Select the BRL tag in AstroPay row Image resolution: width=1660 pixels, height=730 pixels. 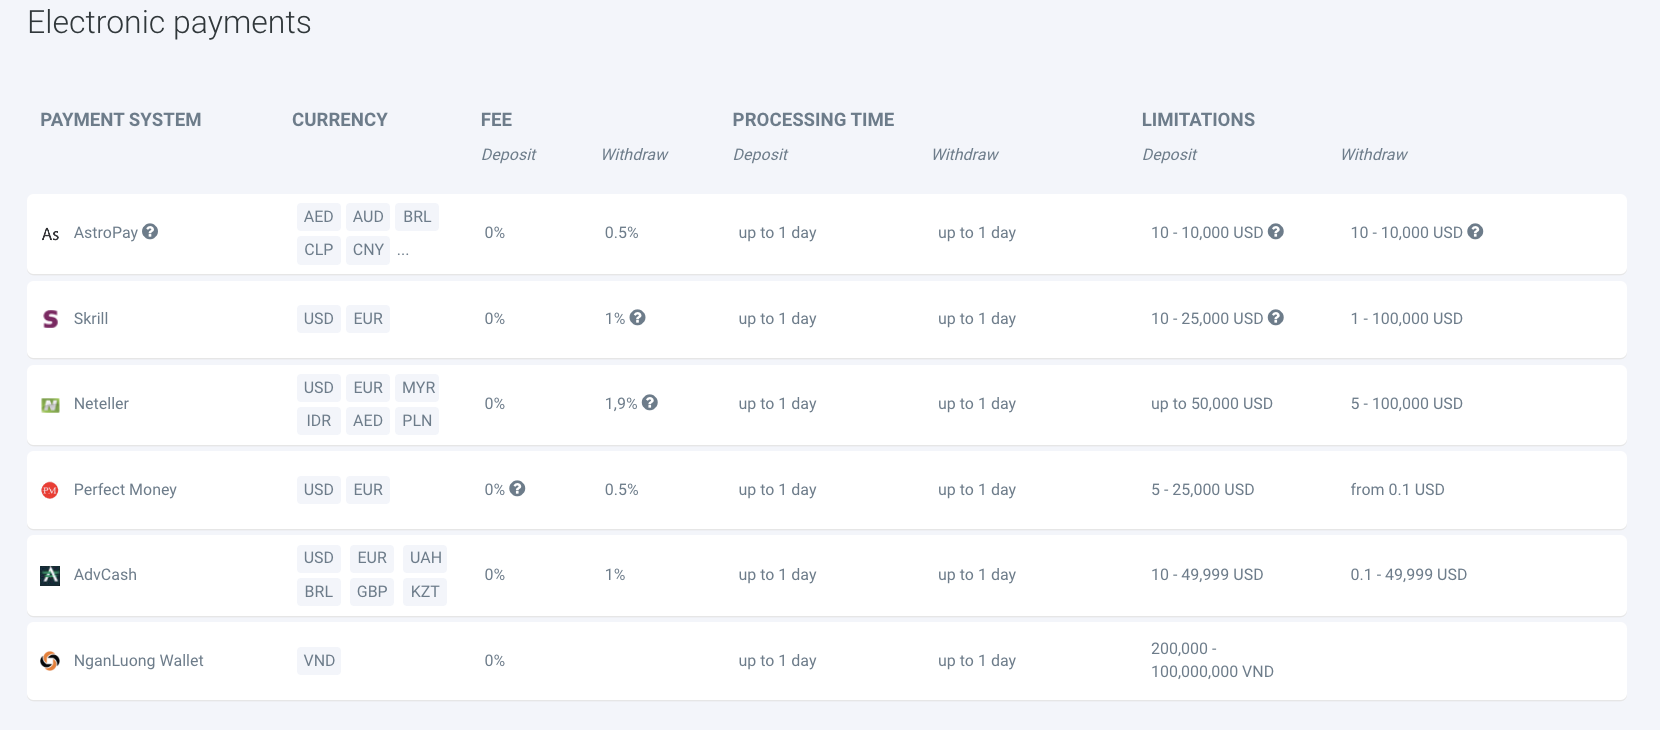417,217
